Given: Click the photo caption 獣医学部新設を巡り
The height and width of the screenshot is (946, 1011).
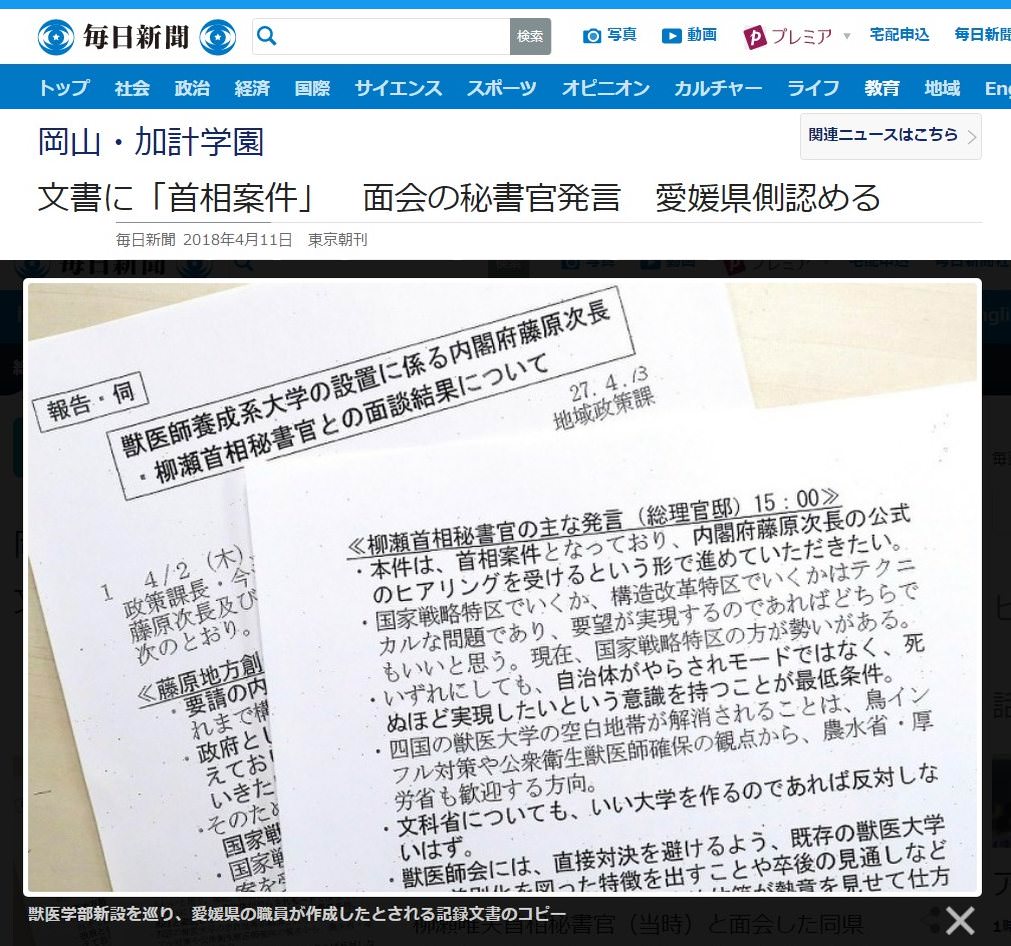Looking at the screenshot, I should click(x=297, y=914).
